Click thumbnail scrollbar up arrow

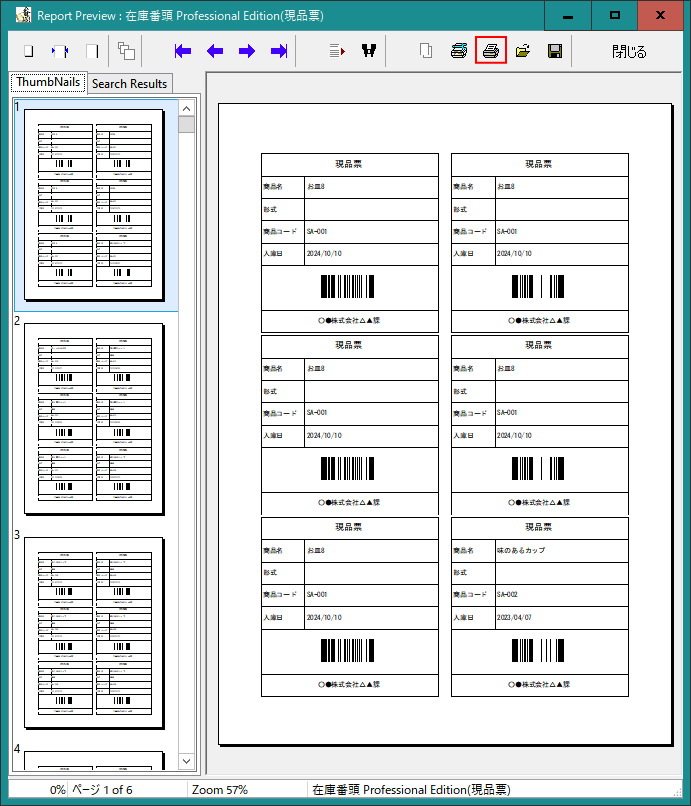click(187, 107)
